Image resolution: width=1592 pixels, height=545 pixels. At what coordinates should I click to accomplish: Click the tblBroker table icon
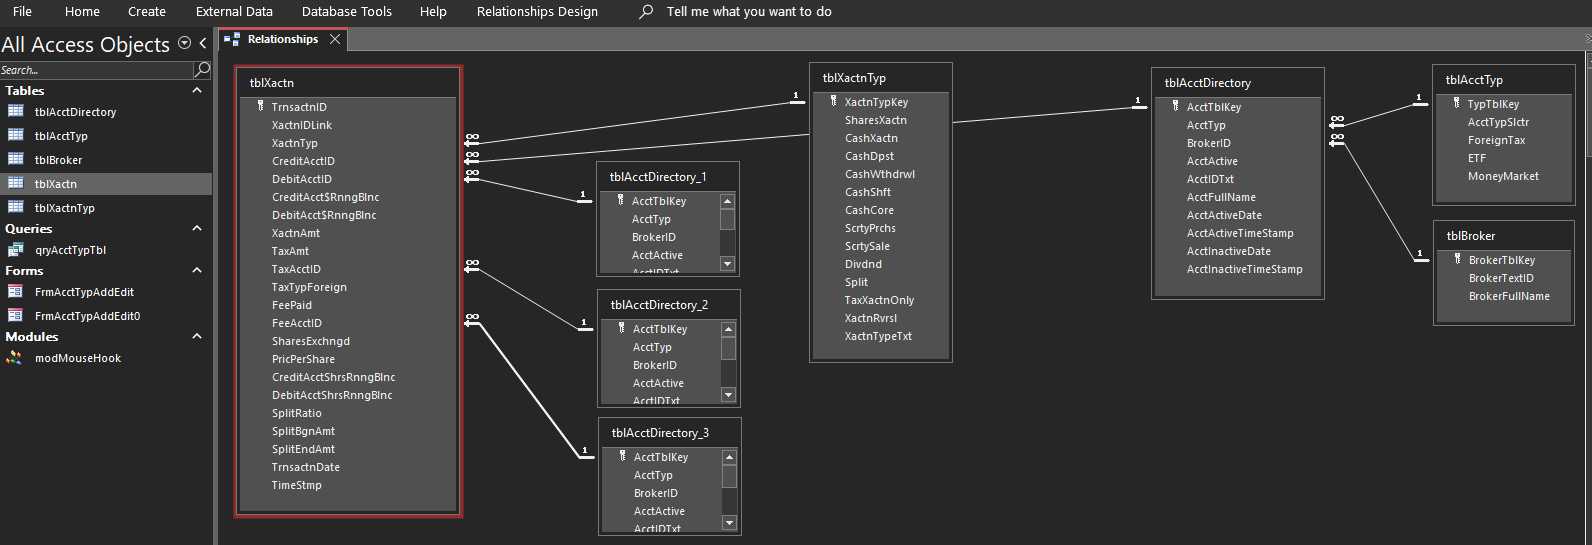tap(16, 159)
